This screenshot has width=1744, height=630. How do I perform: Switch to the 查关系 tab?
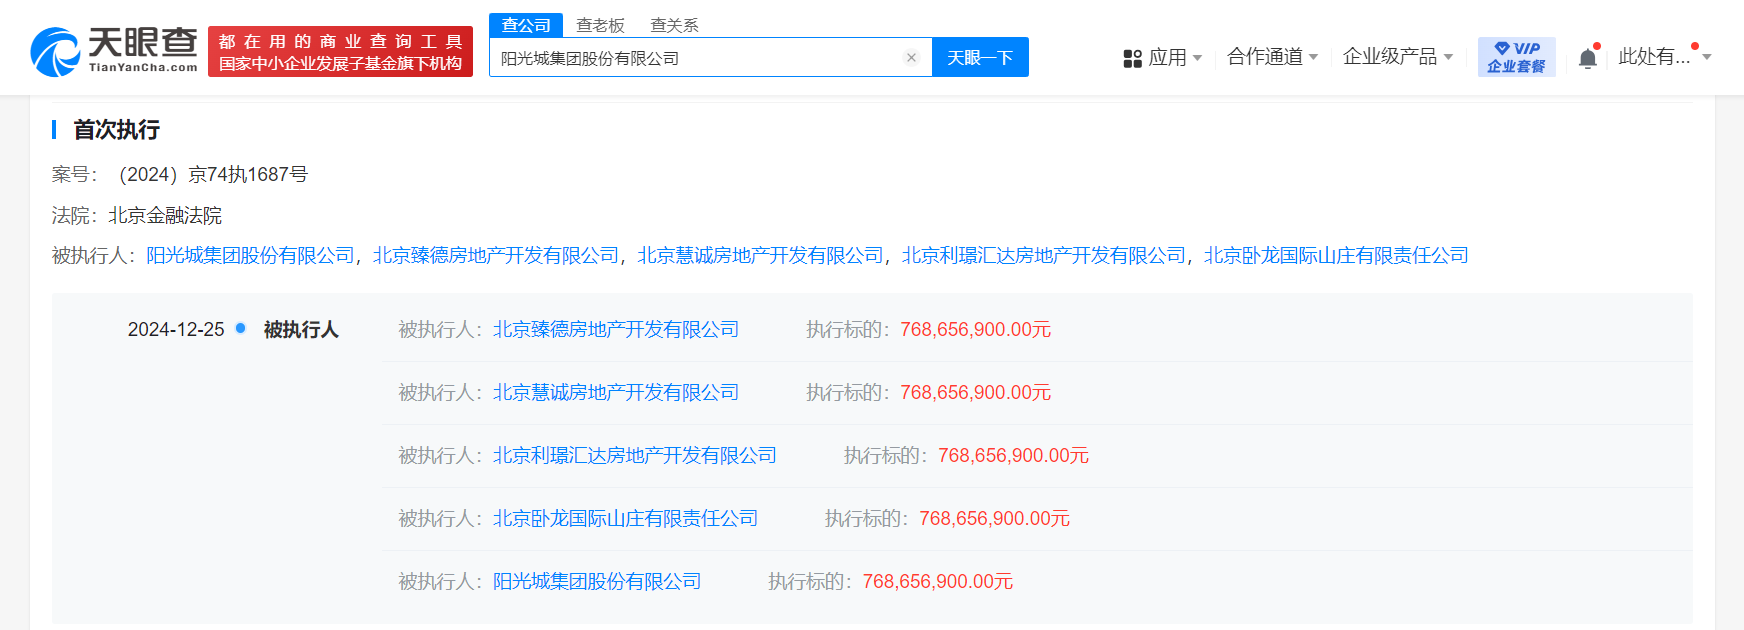click(x=674, y=25)
